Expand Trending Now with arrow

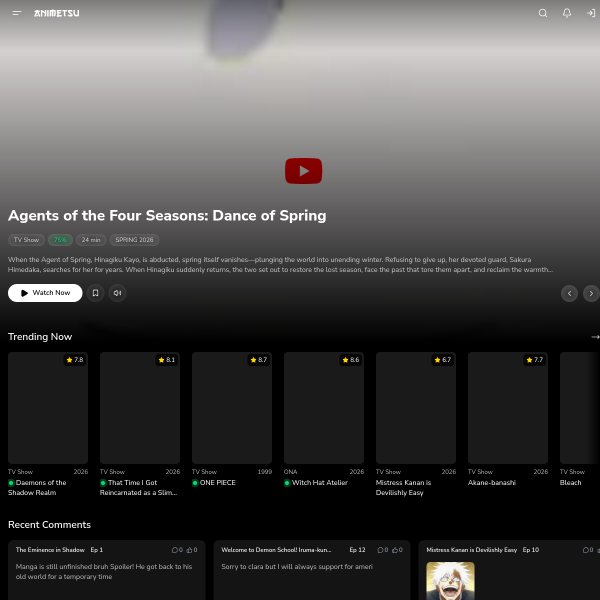[595, 337]
